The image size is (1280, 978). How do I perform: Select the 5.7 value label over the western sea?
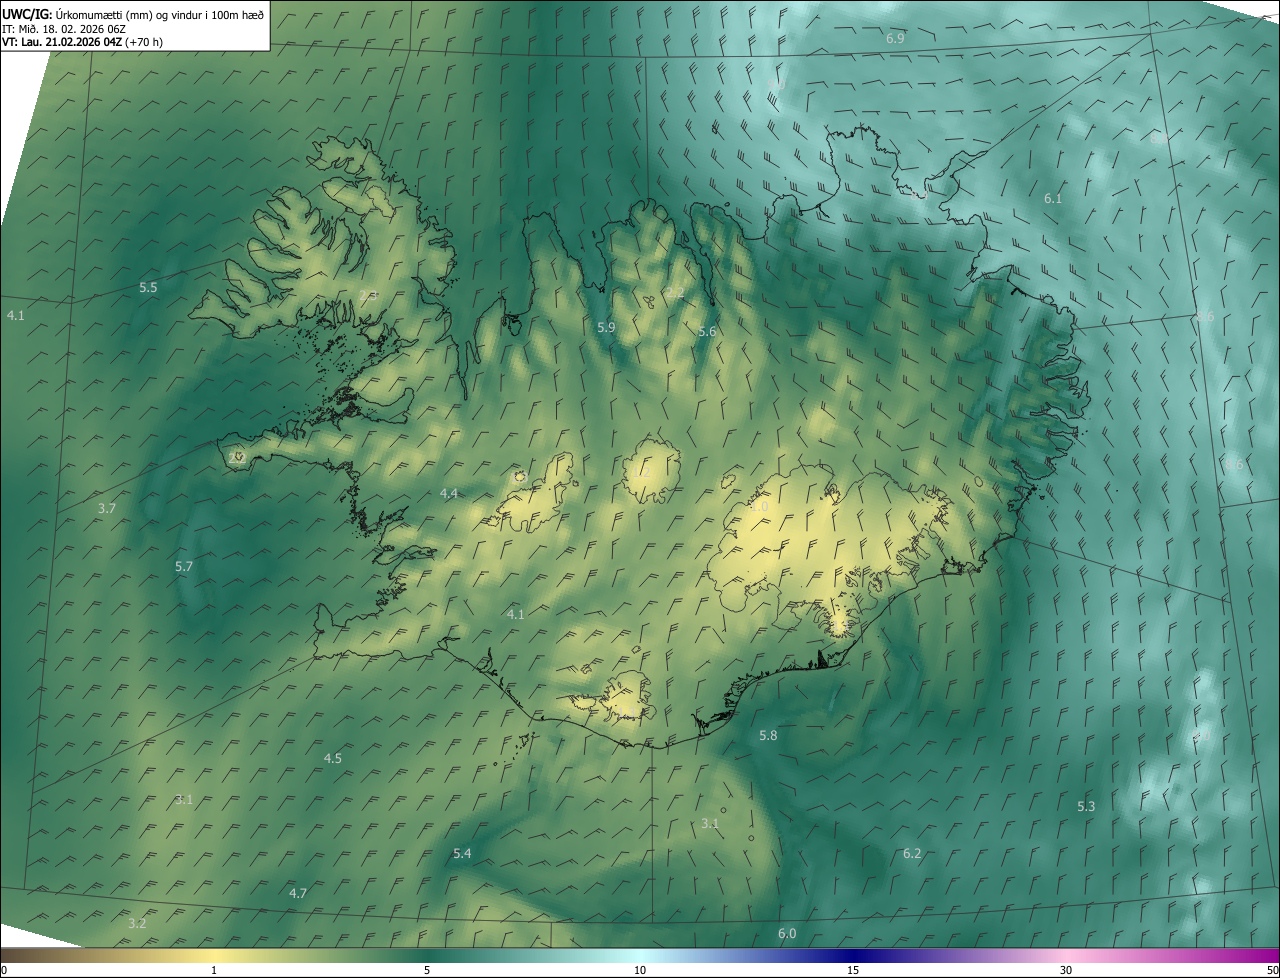184,567
